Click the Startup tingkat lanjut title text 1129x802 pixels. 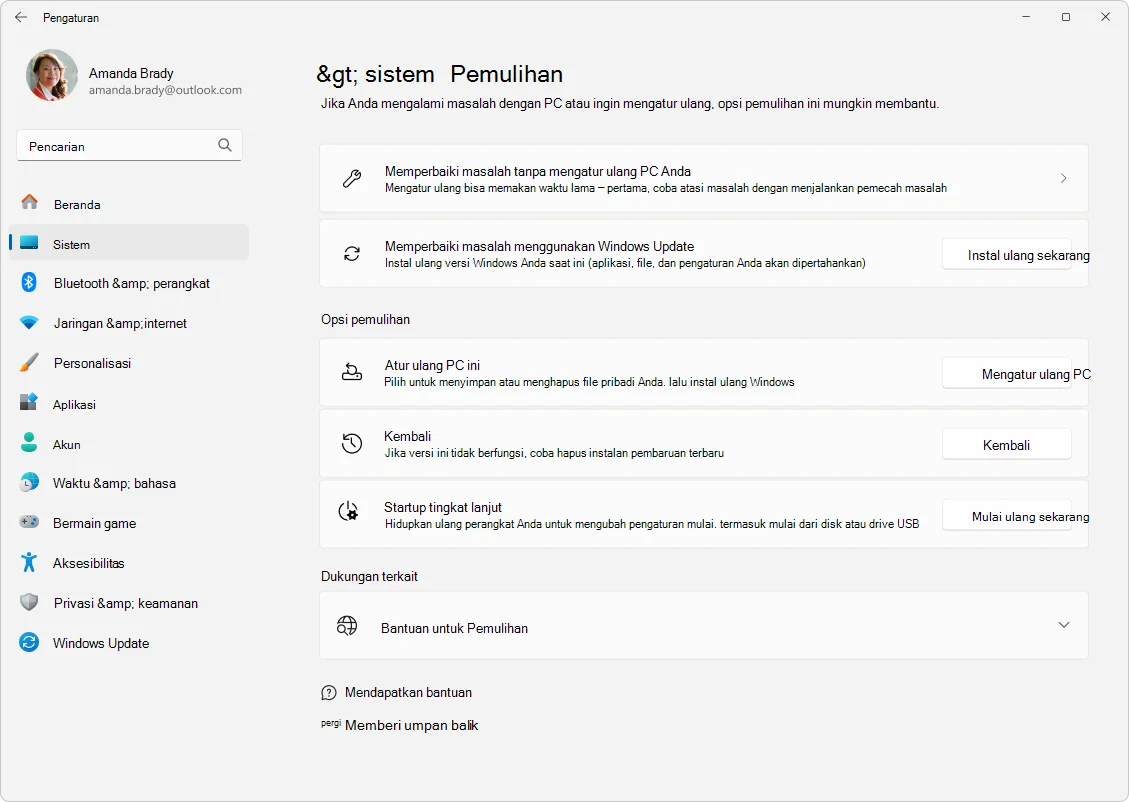[x=443, y=508]
